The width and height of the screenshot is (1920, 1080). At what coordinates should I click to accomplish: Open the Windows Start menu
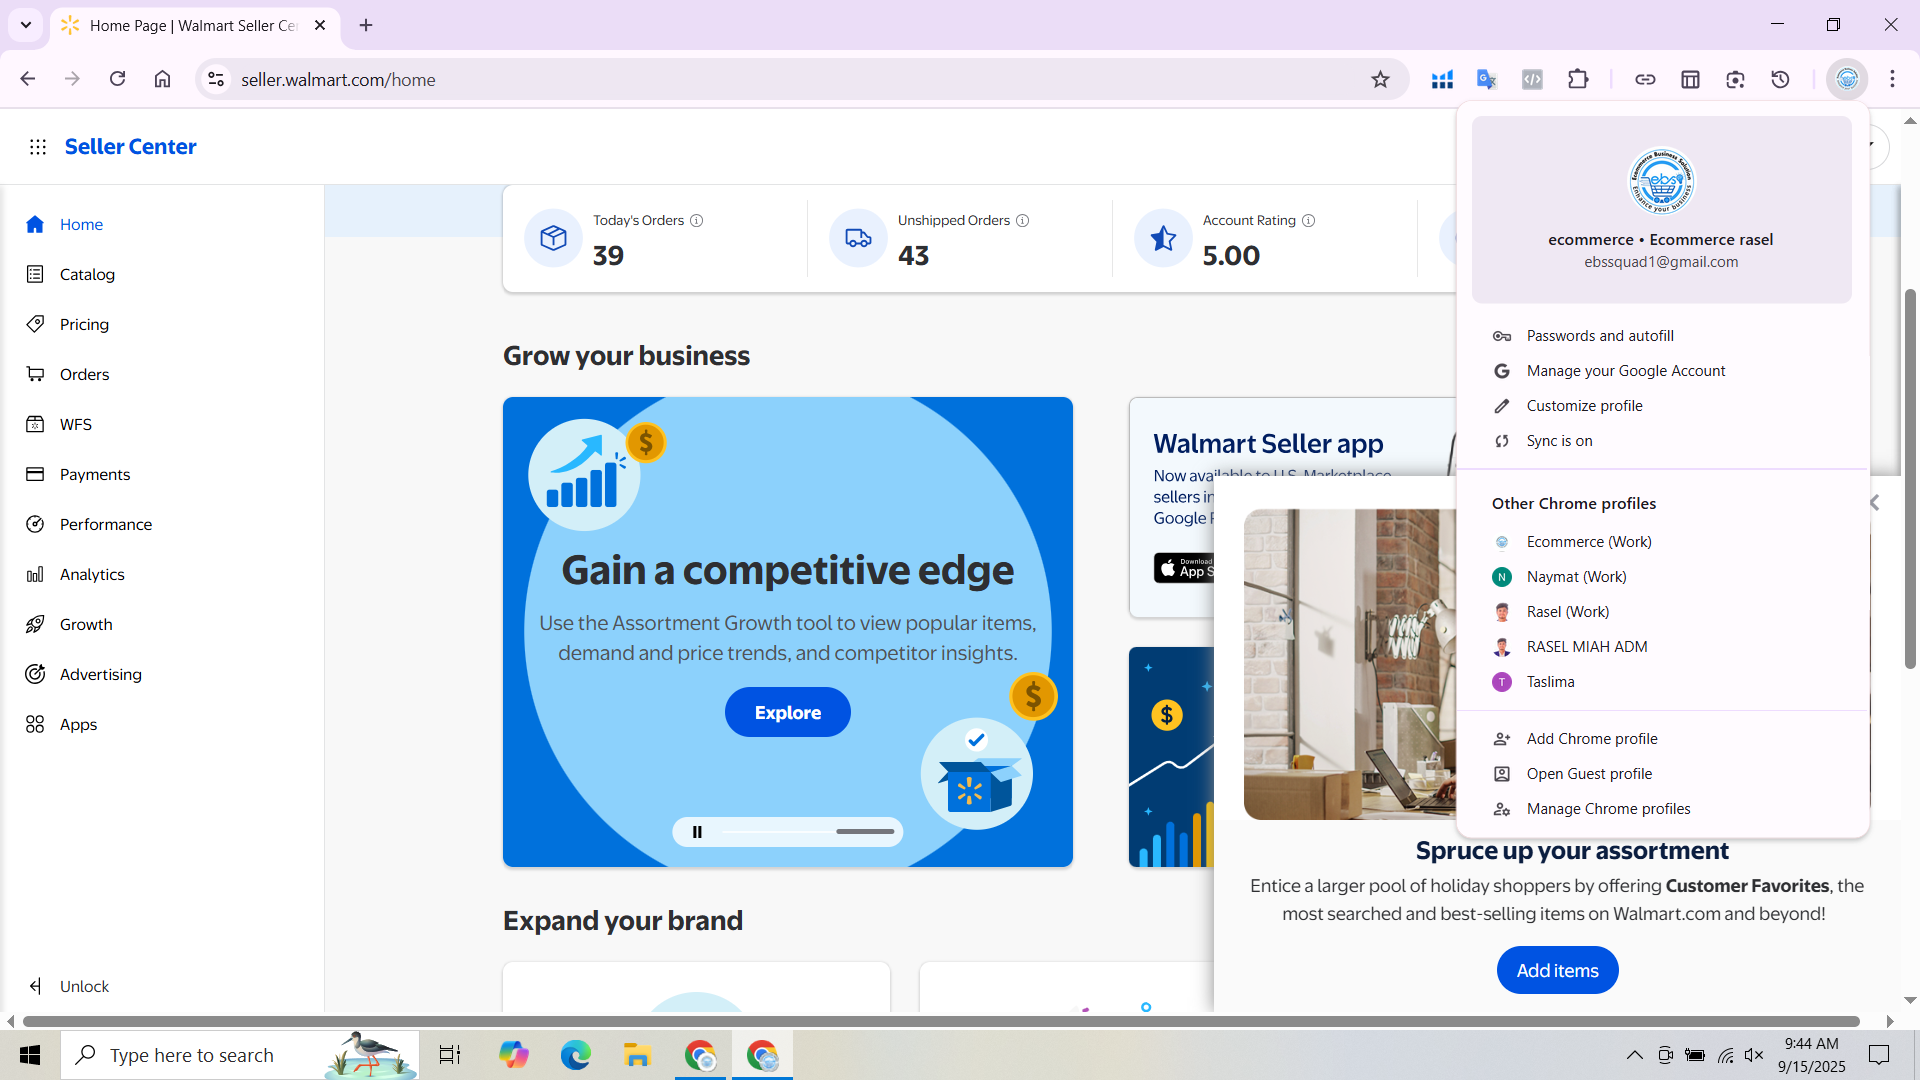click(x=30, y=1055)
